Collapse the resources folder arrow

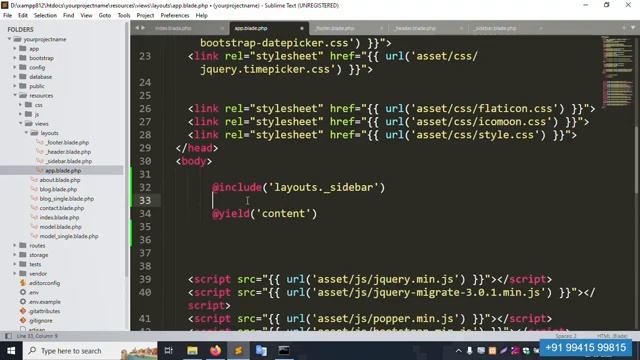(15, 96)
